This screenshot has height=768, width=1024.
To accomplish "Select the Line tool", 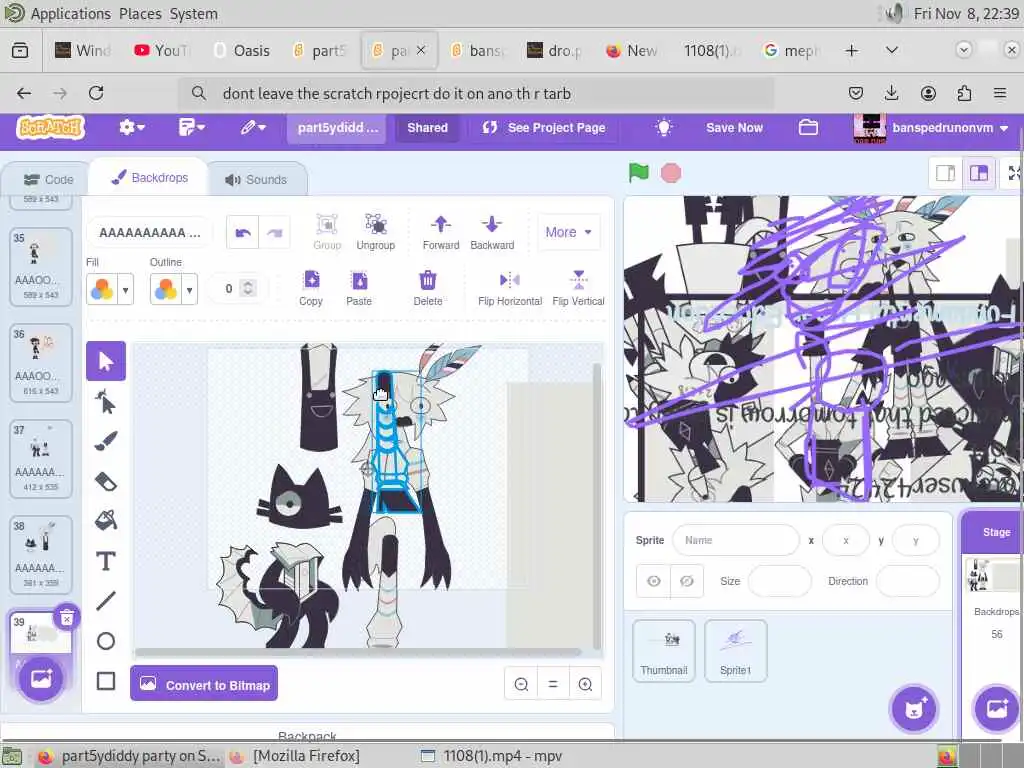I will pos(106,601).
